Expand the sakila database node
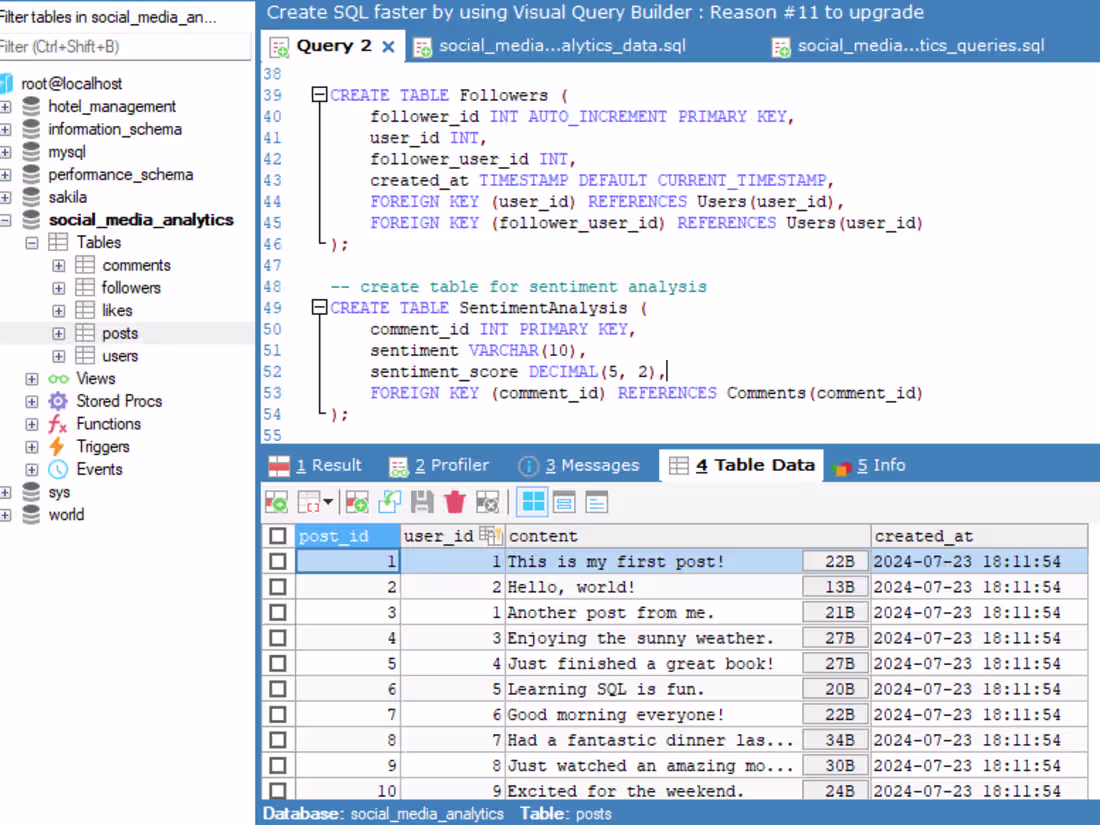Screen dimensions: 1100x825 pyautogui.click(x=8, y=197)
